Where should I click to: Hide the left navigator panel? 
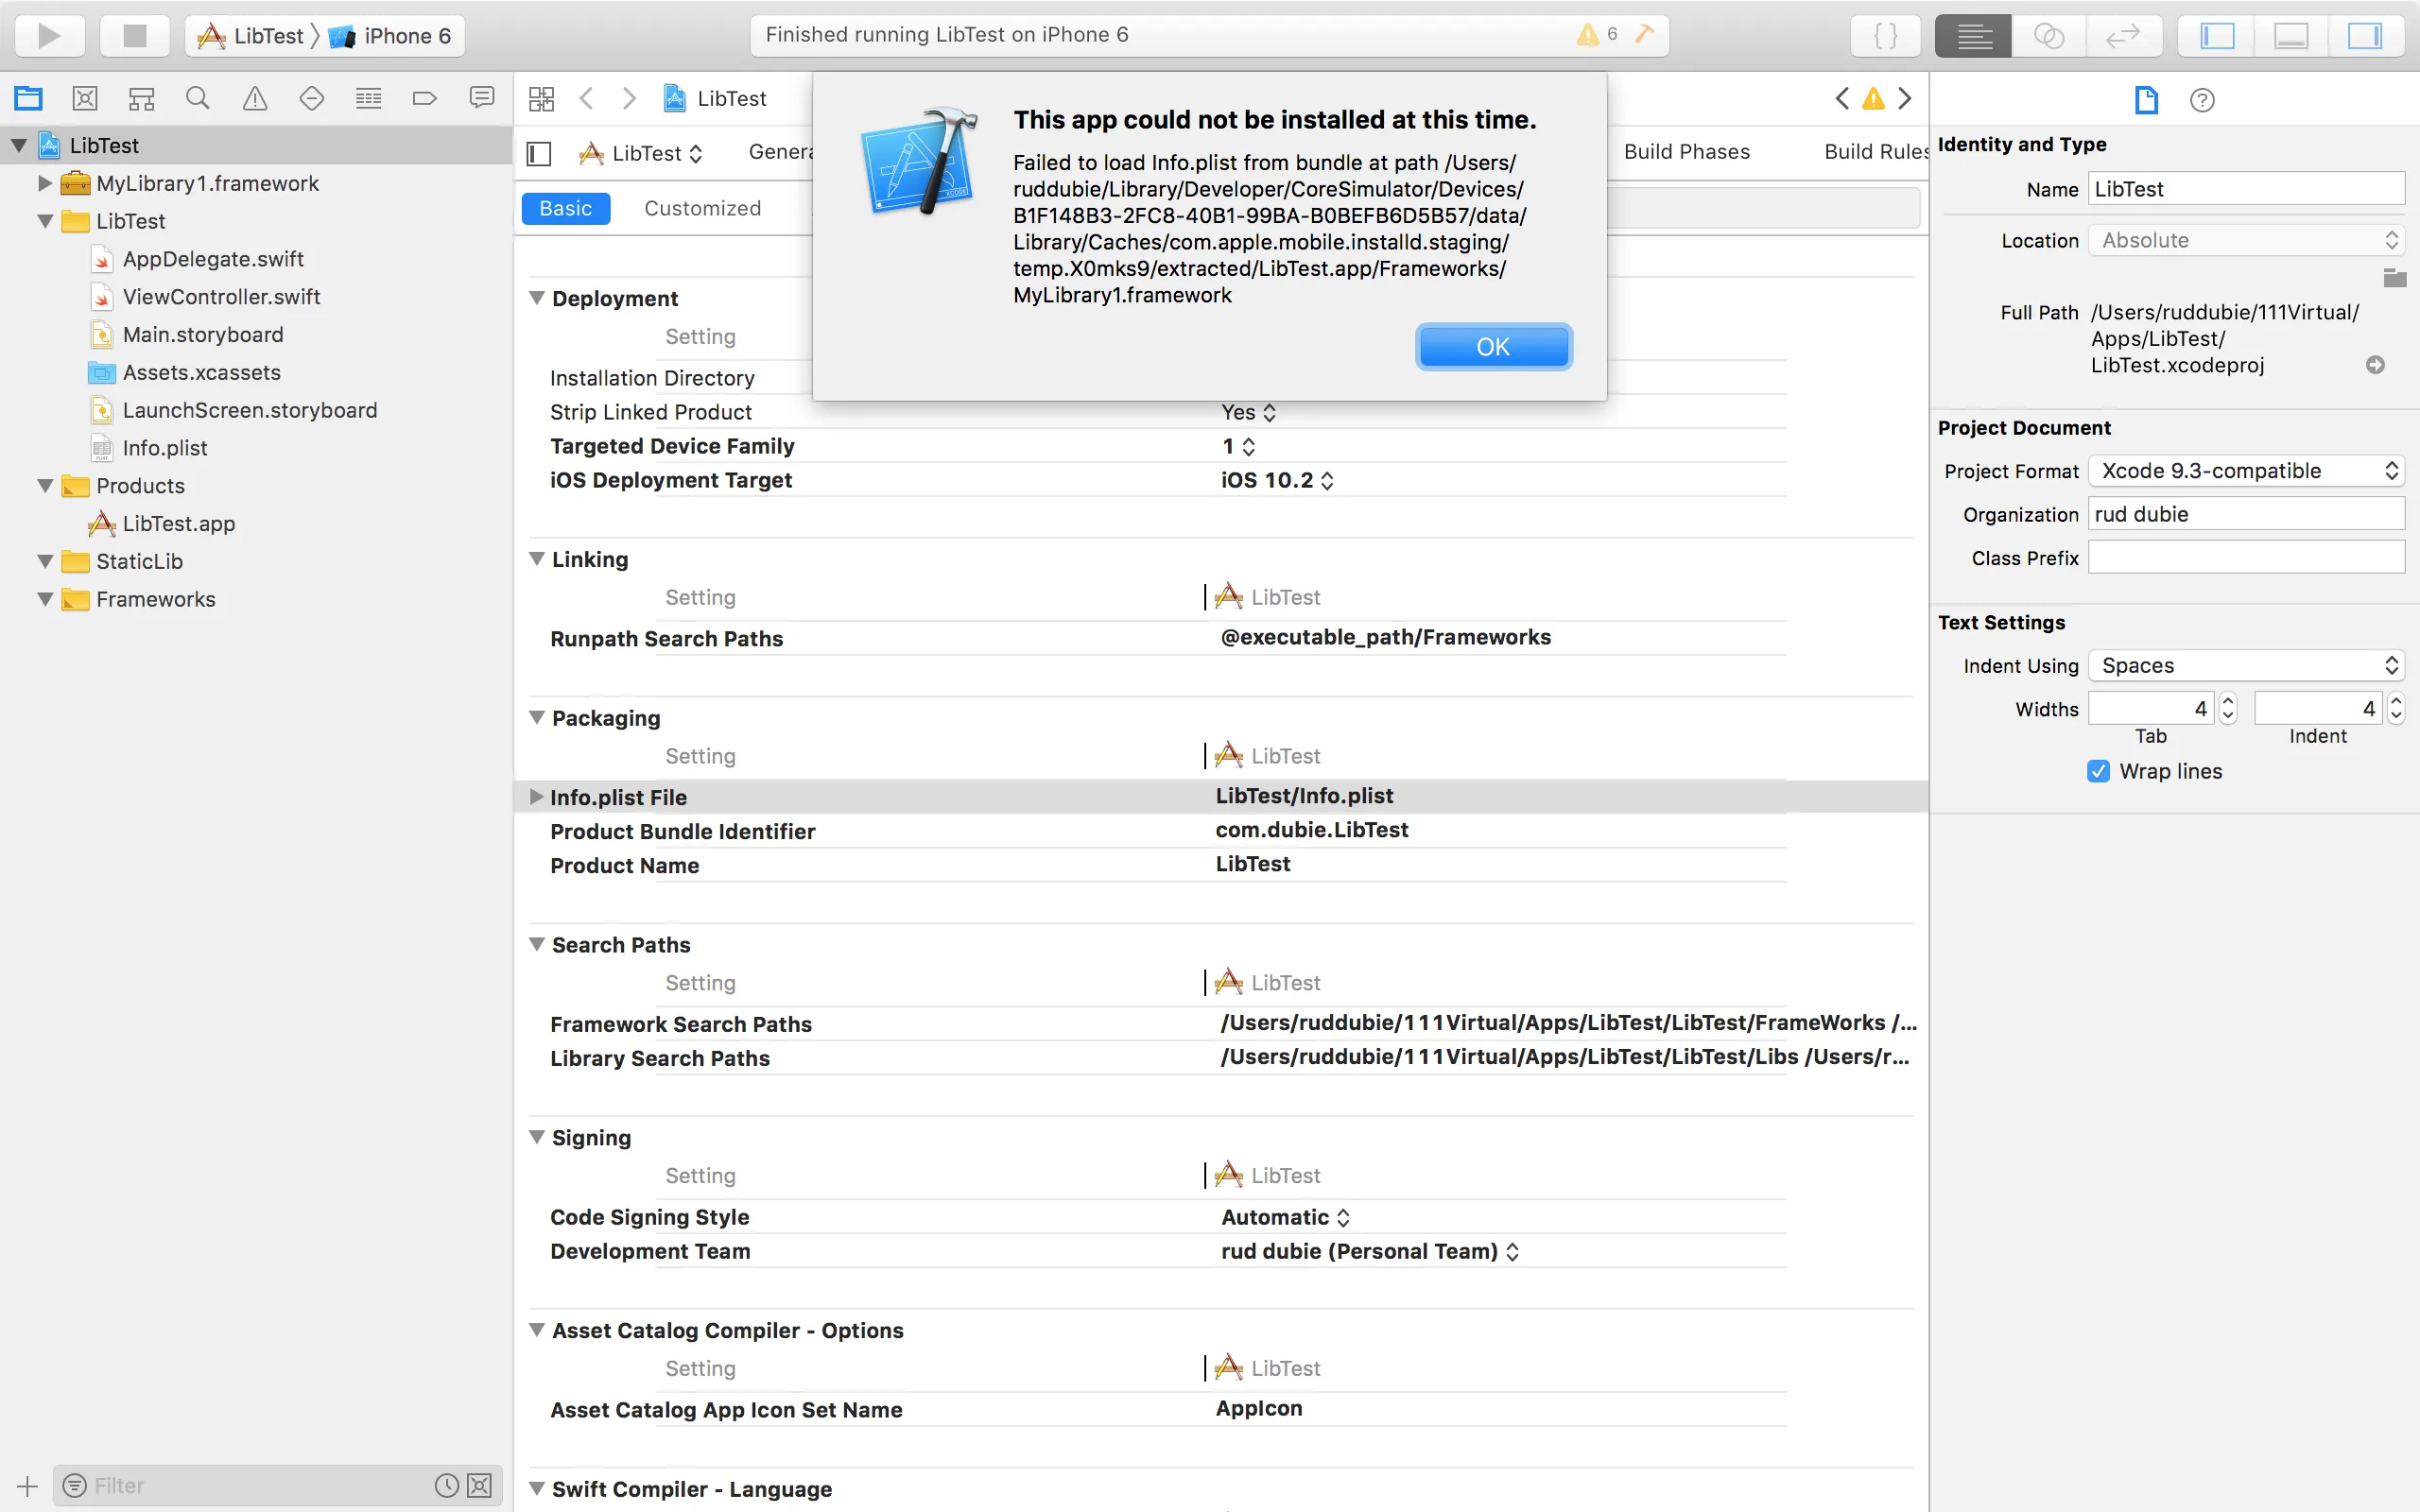pyautogui.click(x=2217, y=36)
